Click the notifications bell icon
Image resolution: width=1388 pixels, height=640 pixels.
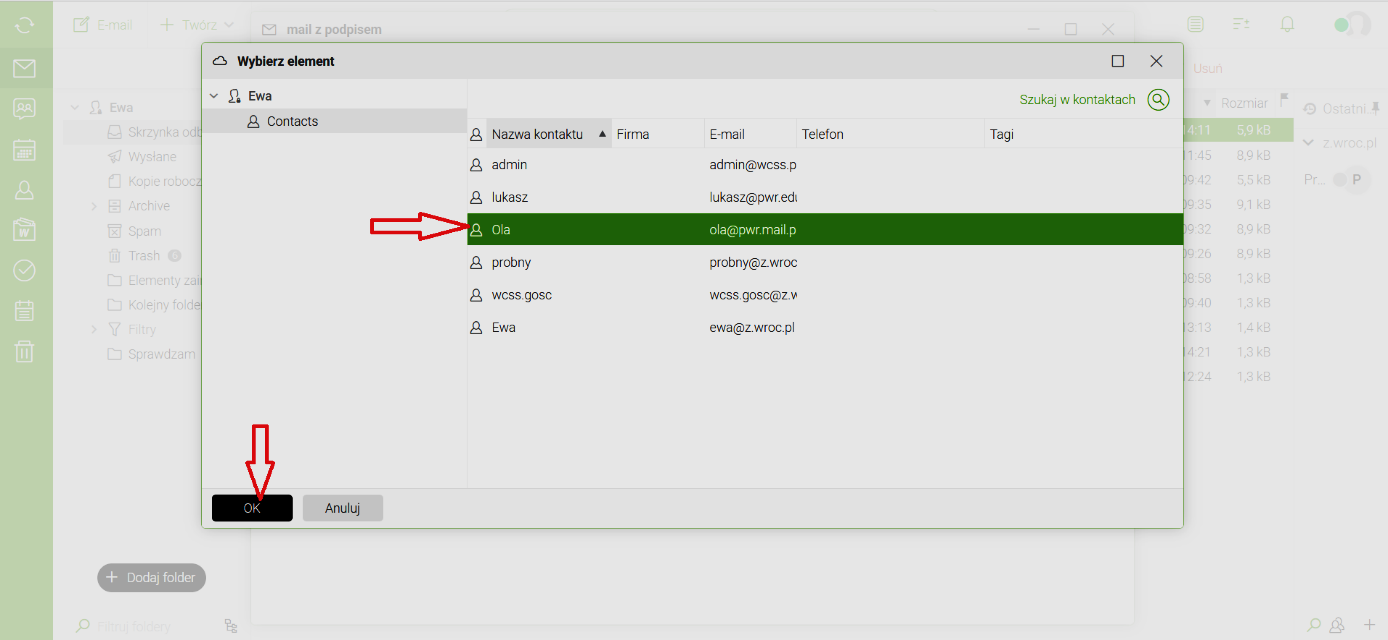pos(1287,25)
